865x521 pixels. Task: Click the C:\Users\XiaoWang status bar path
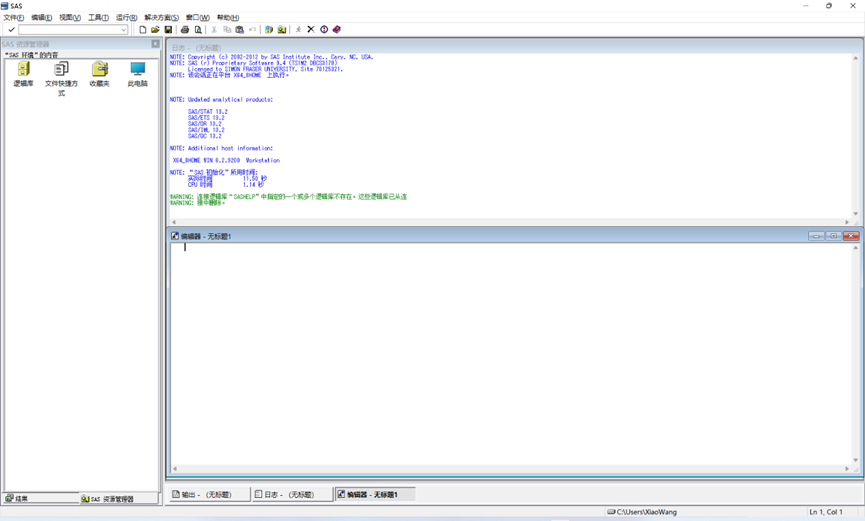[x=643, y=512]
